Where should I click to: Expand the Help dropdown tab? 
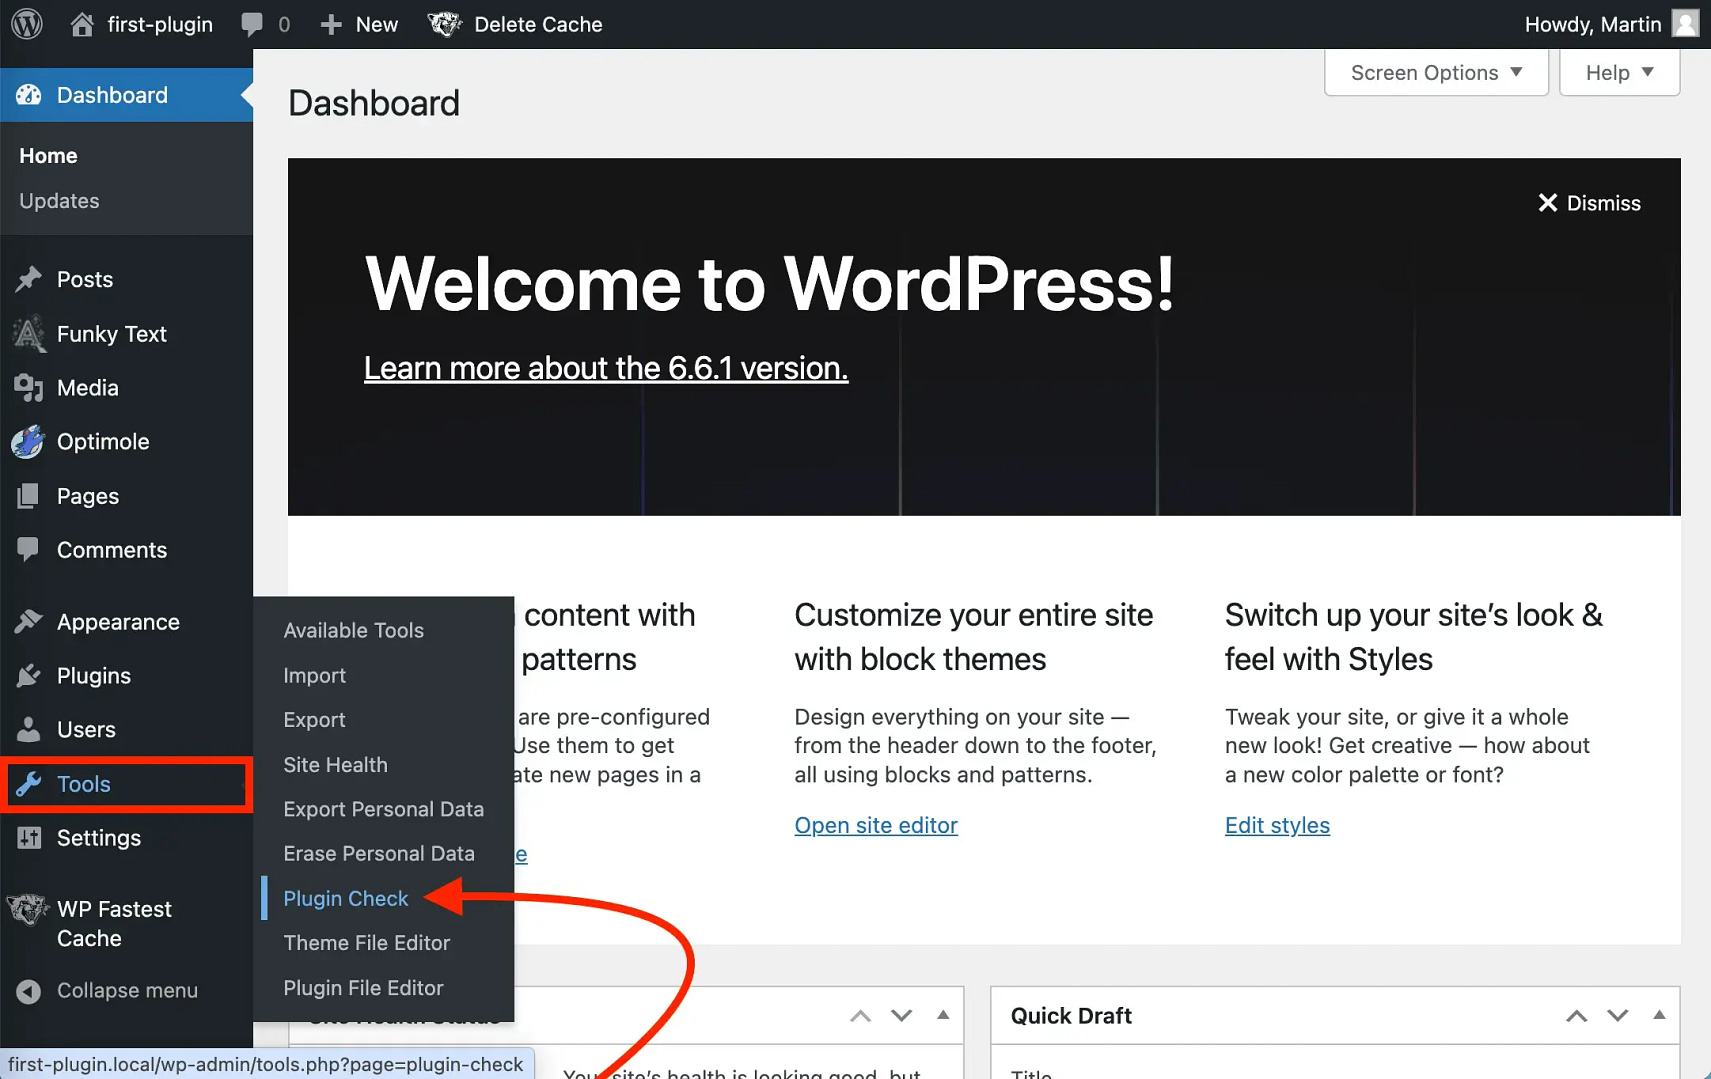[1619, 73]
